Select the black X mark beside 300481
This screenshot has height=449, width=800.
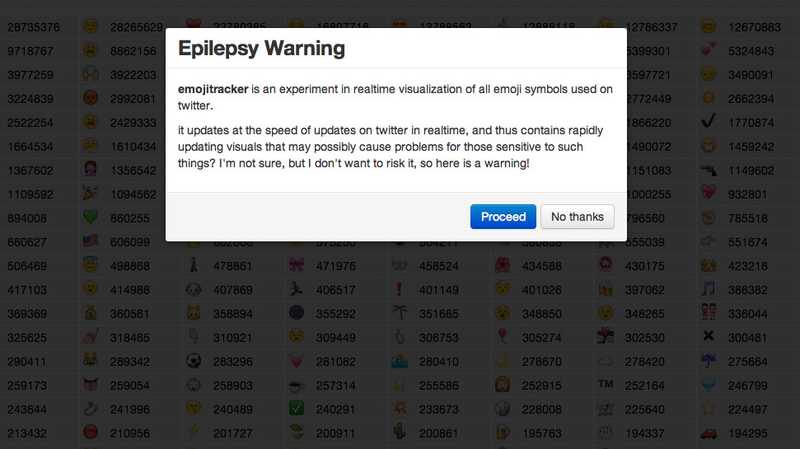[708, 336]
